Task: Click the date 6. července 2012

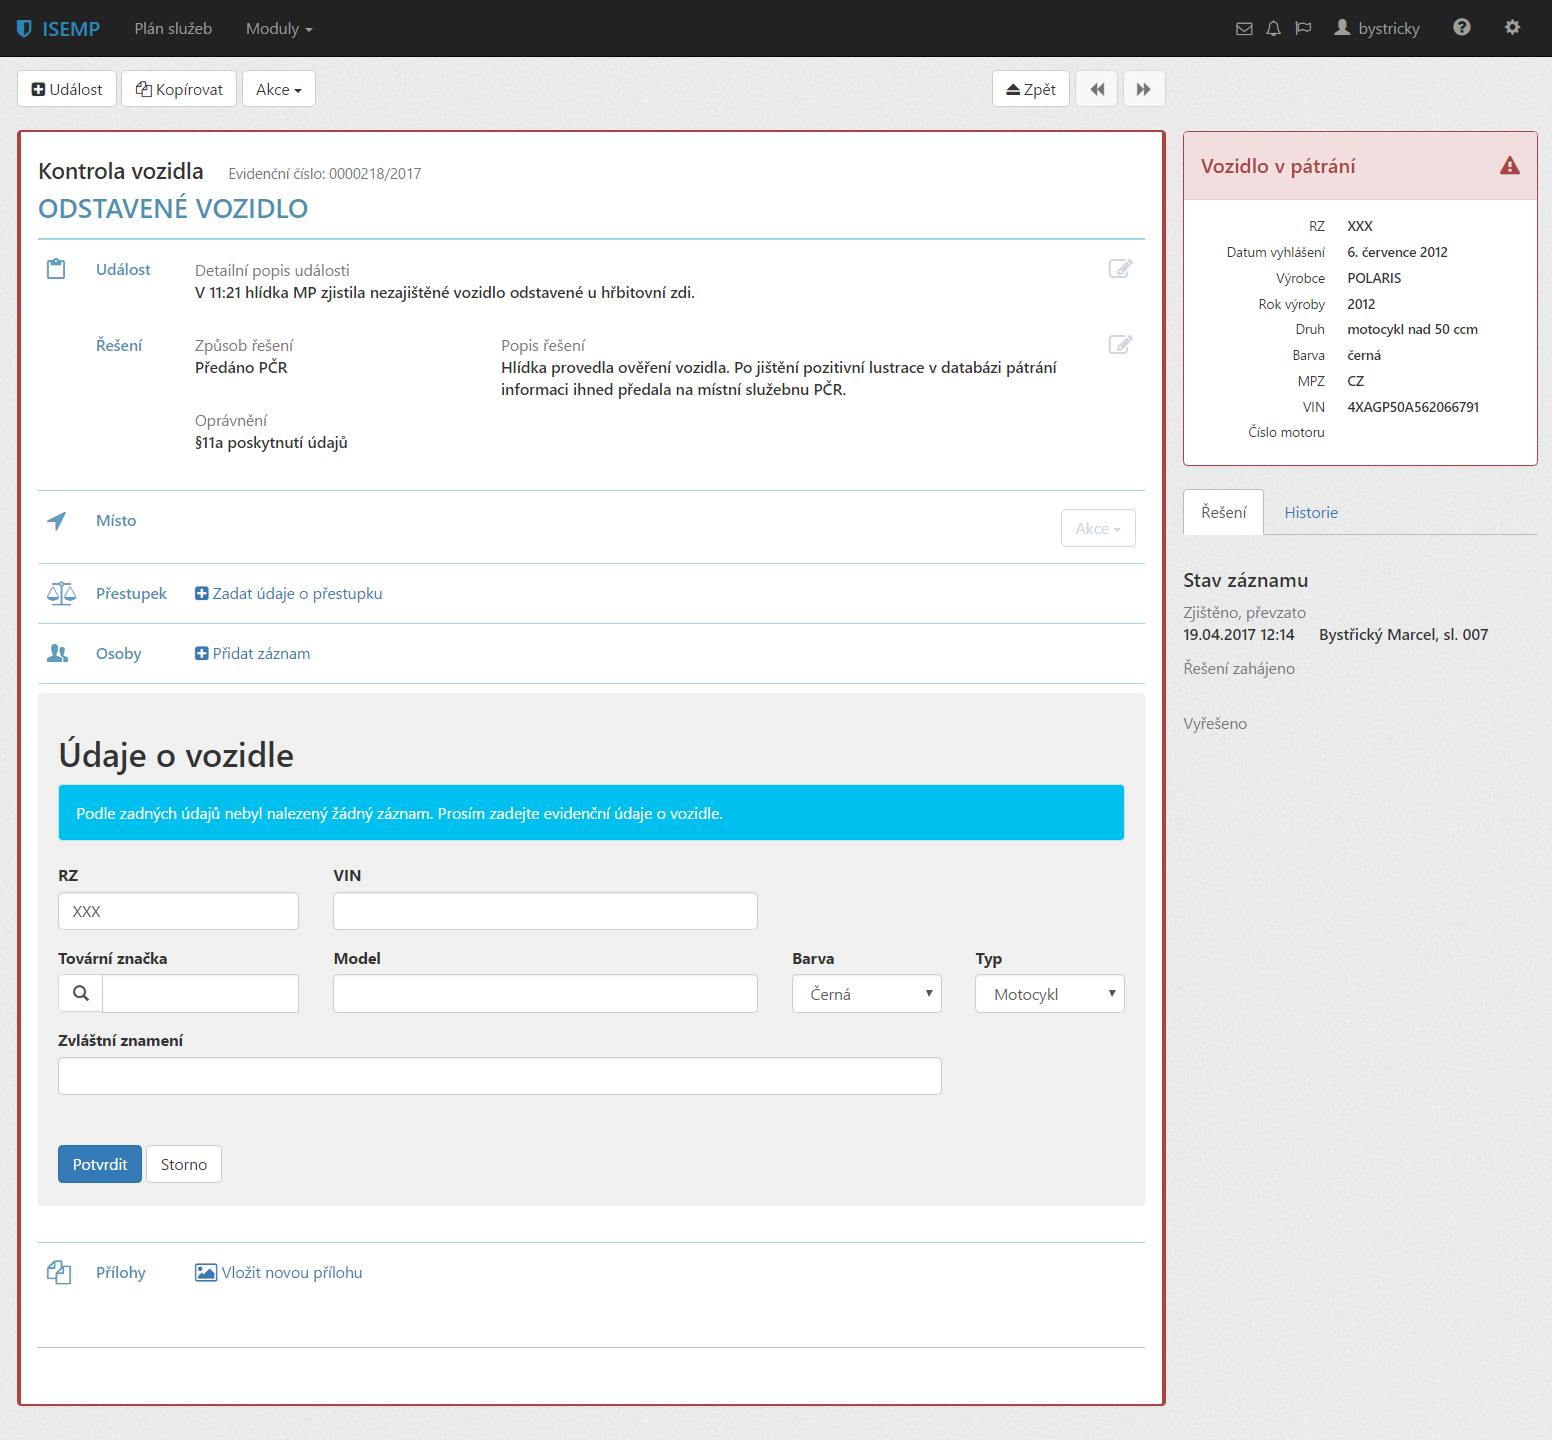Action: tap(1397, 252)
